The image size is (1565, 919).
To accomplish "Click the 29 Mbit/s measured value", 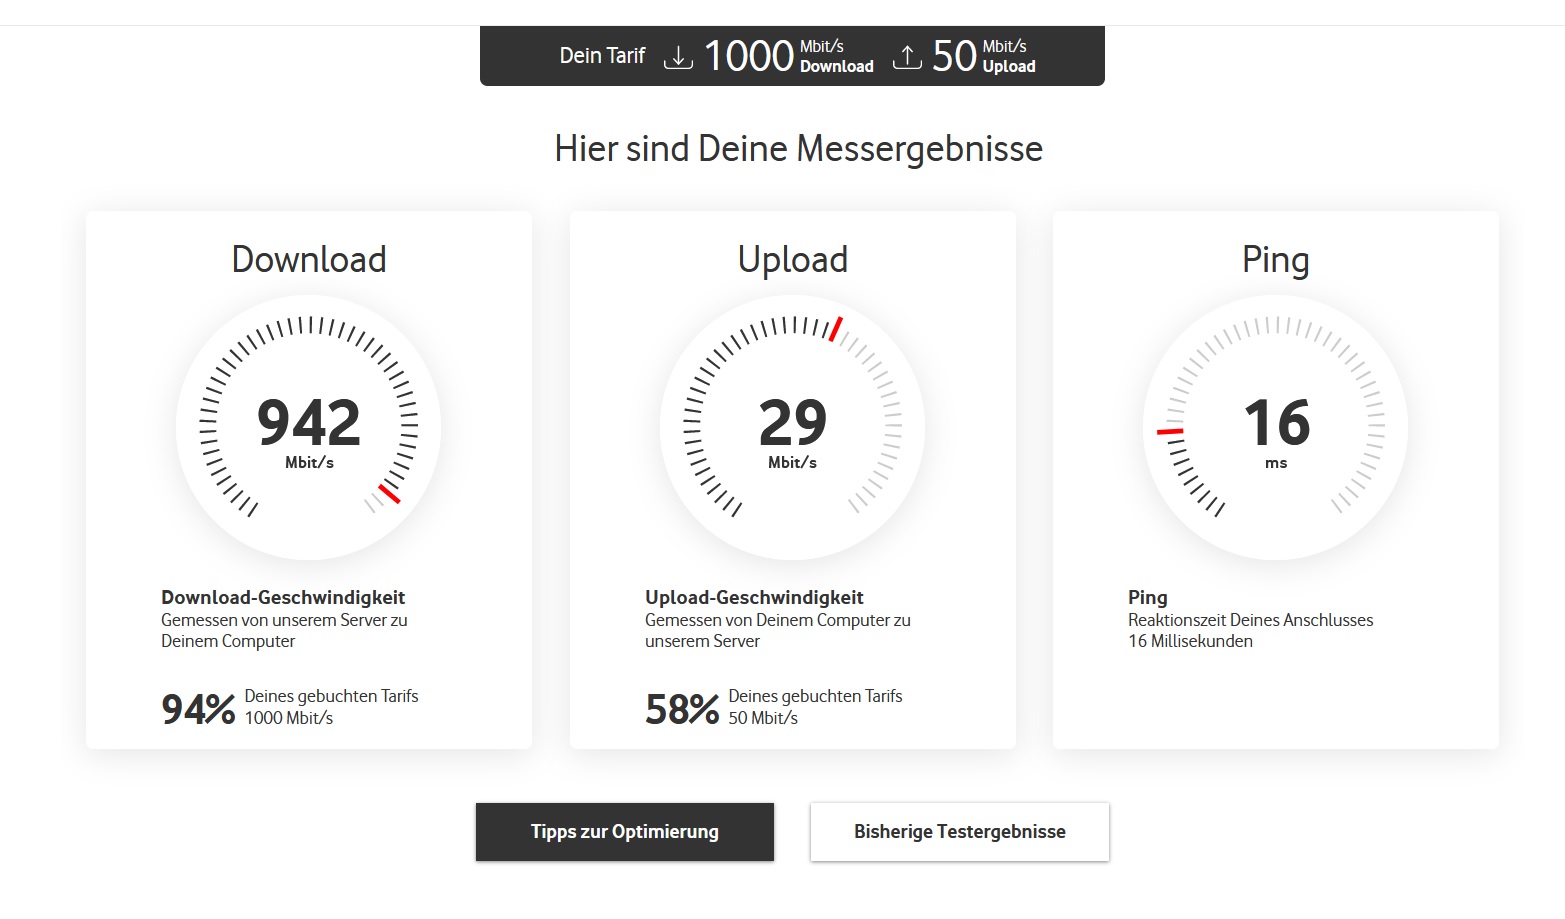I will (x=792, y=422).
